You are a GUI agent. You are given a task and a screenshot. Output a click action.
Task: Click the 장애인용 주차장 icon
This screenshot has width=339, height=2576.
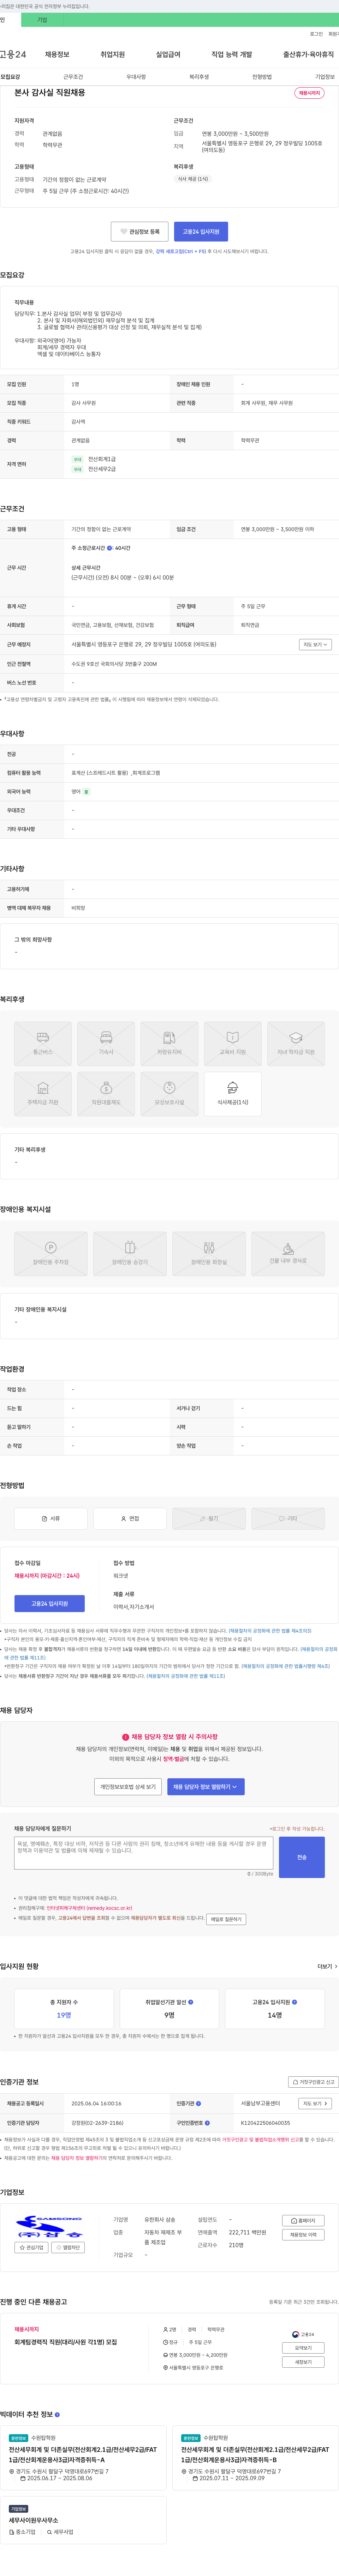(51, 1254)
